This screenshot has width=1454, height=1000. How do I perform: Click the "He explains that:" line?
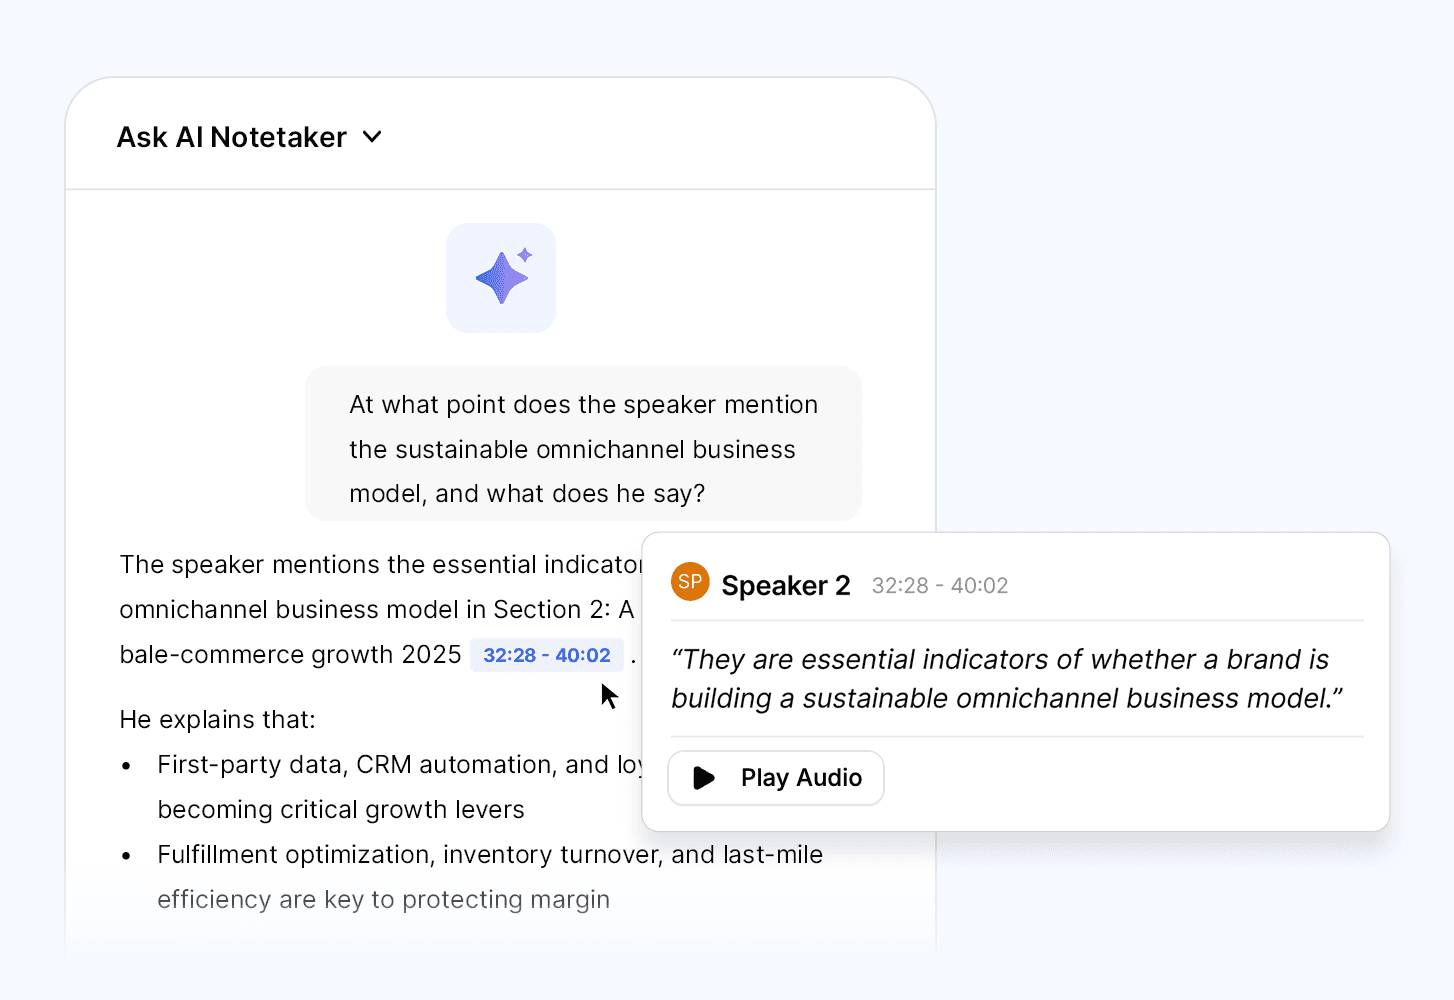tap(217, 720)
